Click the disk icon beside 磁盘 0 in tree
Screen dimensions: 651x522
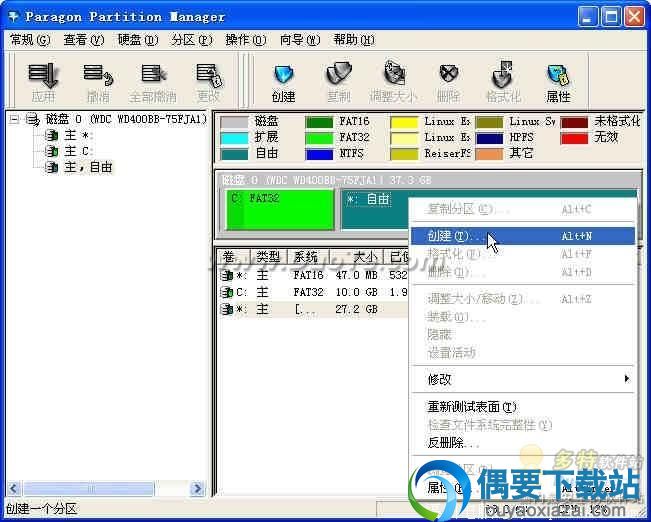tap(33, 120)
